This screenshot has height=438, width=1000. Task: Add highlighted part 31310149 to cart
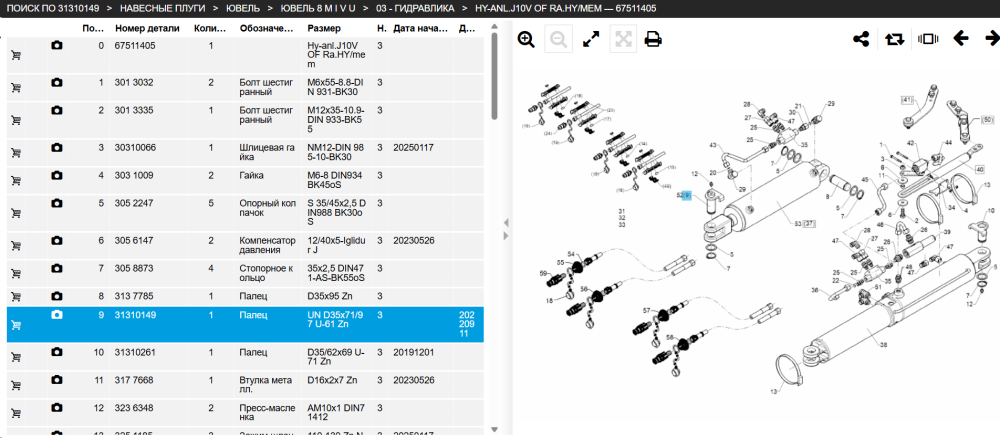[x=17, y=325]
